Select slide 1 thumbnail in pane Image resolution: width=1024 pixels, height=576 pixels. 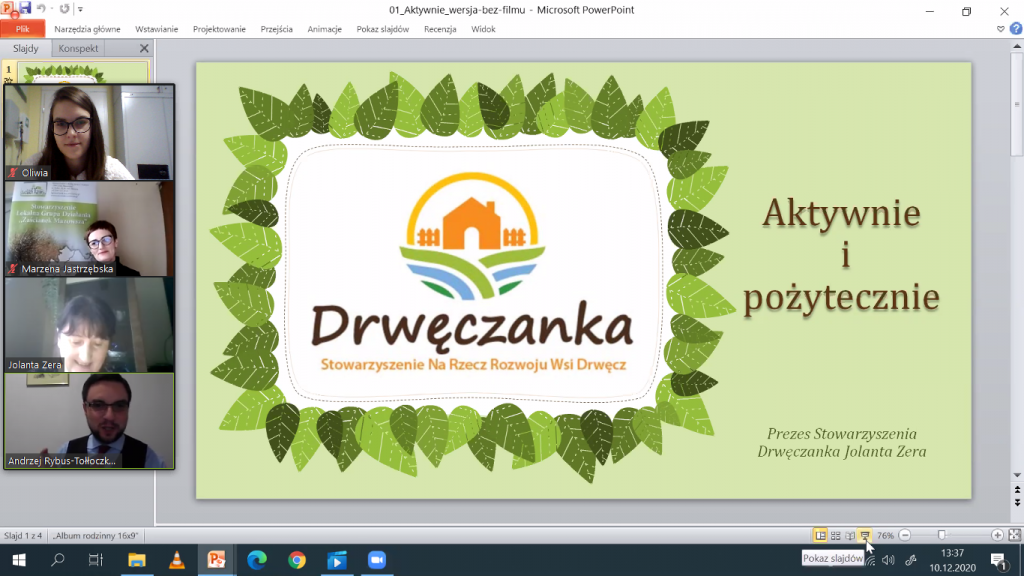(83, 72)
